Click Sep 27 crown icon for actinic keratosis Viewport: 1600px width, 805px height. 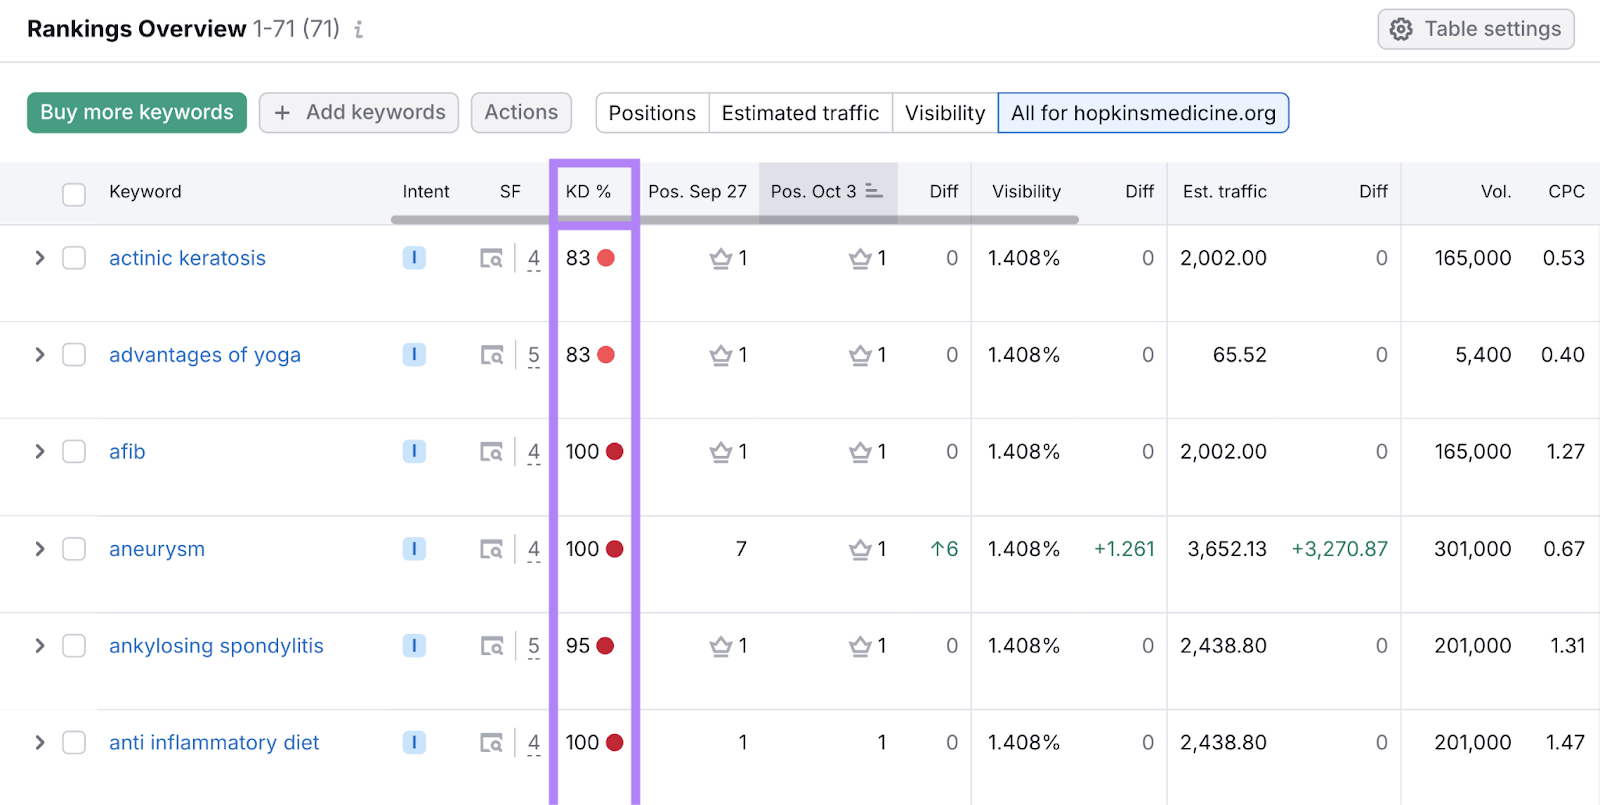click(x=721, y=259)
